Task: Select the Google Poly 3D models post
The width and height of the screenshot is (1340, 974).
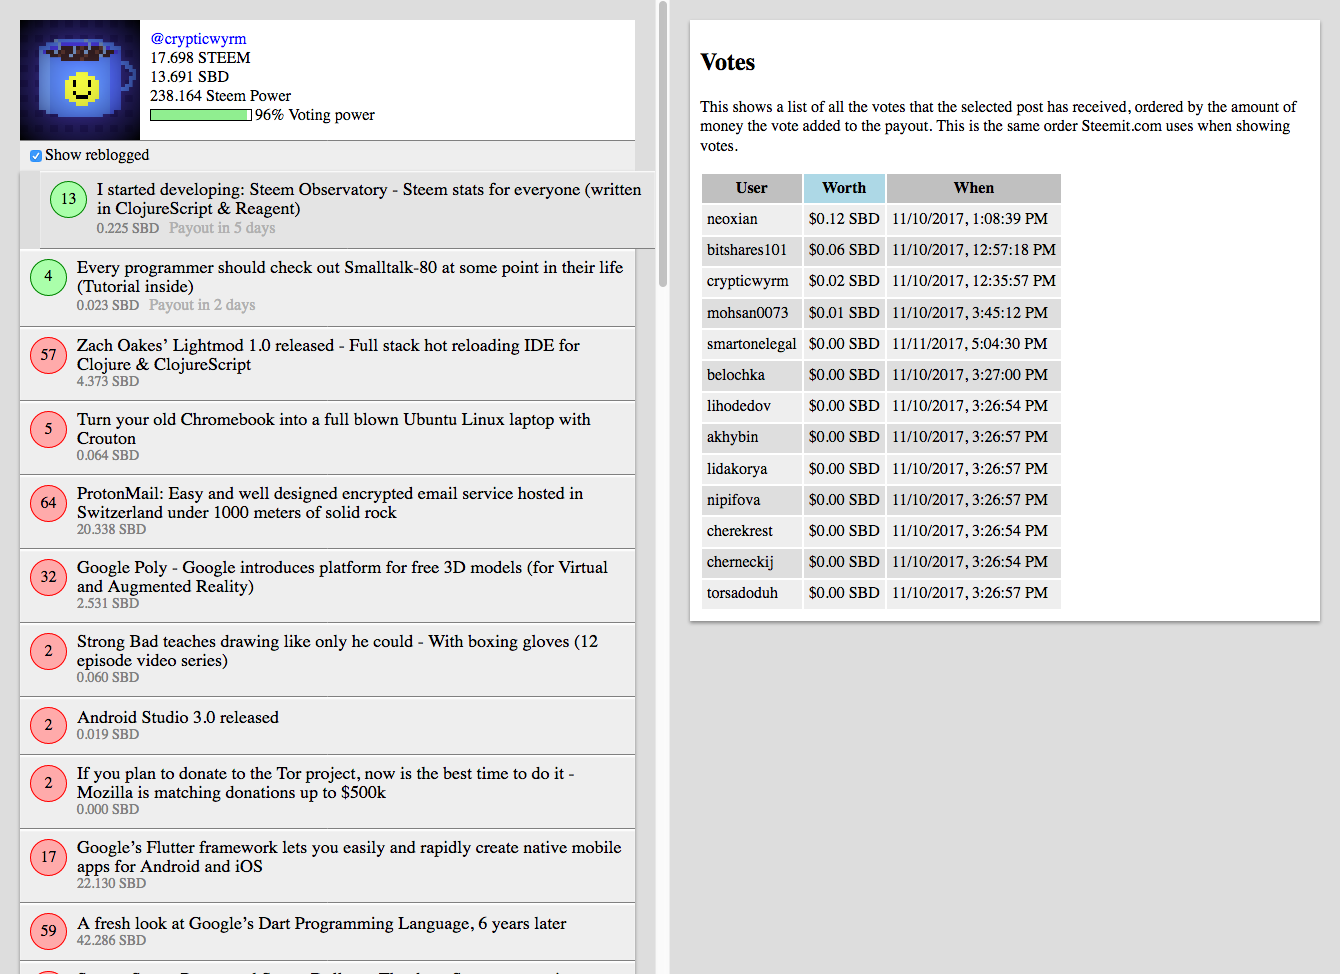Action: click(x=327, y=586)
